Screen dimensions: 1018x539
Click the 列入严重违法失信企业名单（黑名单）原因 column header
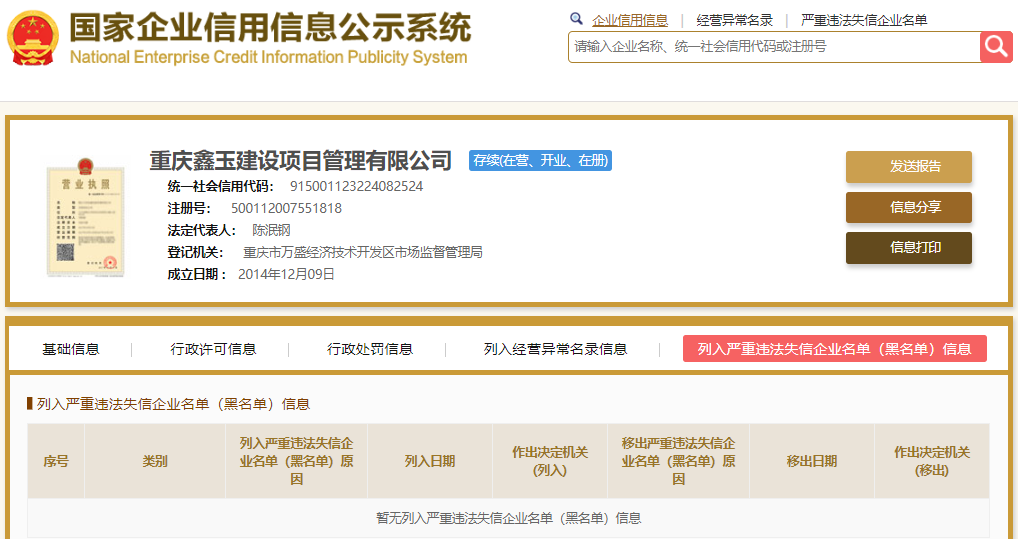tap(296, 461)
